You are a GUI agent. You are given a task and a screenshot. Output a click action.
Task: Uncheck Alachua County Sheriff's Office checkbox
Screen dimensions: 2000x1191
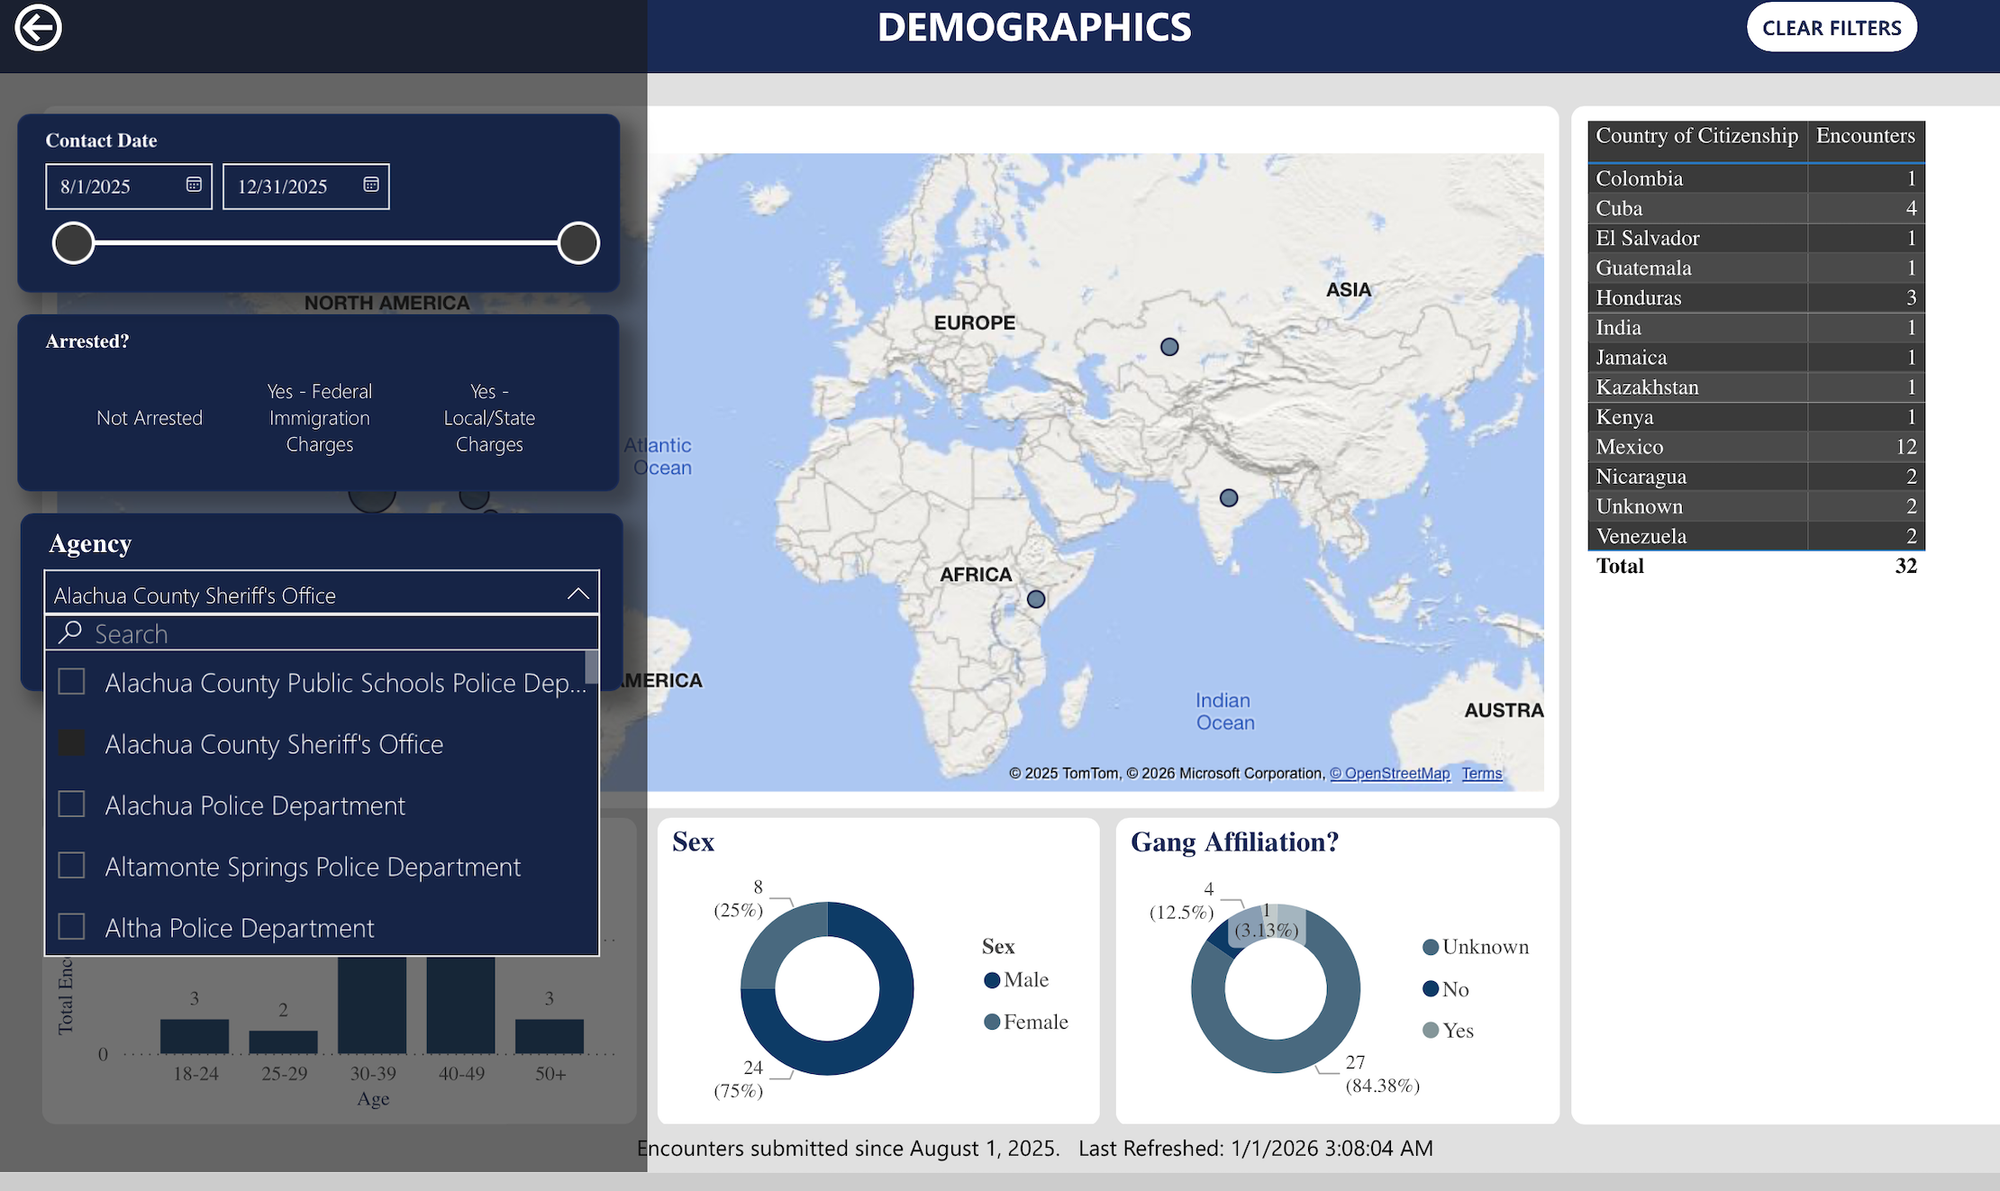pyautogui.click(x=72, y=743)
